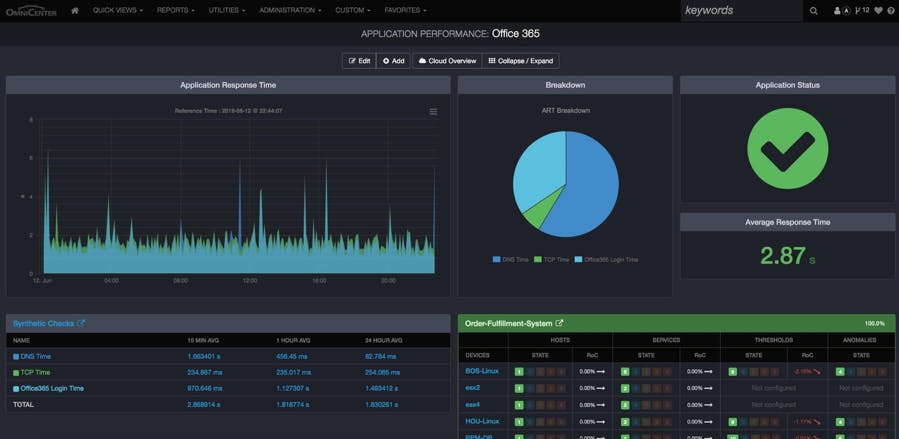Image resolution: width=899 pixels, height=439 pixels.
Task: Open the user profile icon
Action: tap(837, 10)
